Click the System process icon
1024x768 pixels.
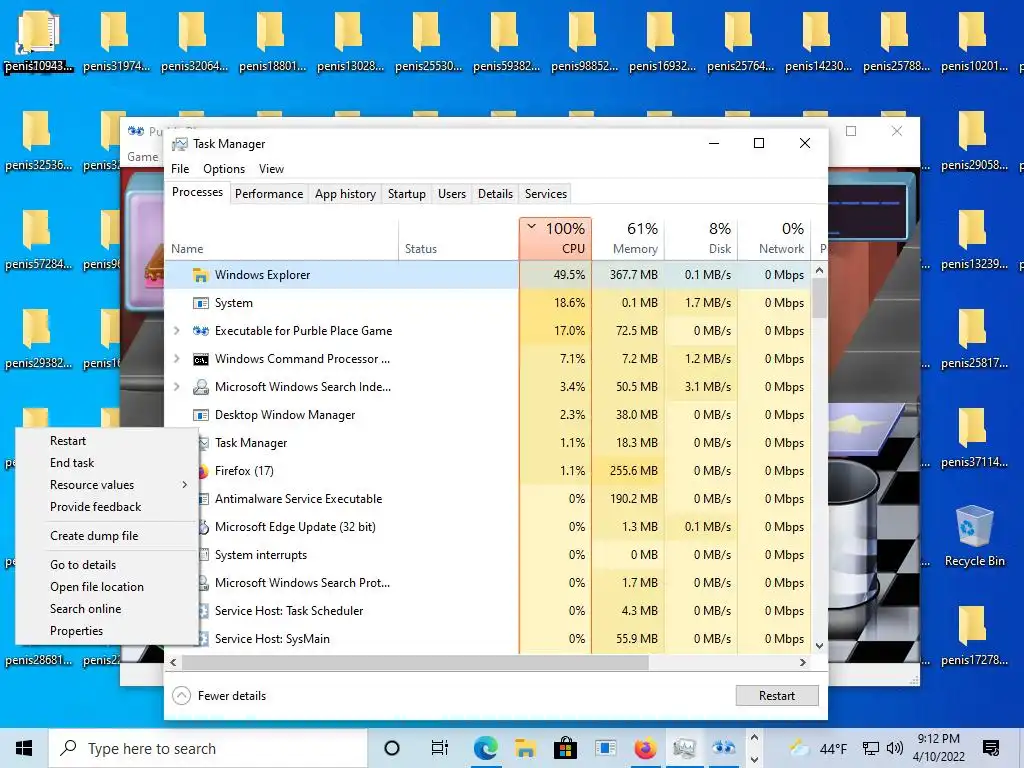click(200, 303)
